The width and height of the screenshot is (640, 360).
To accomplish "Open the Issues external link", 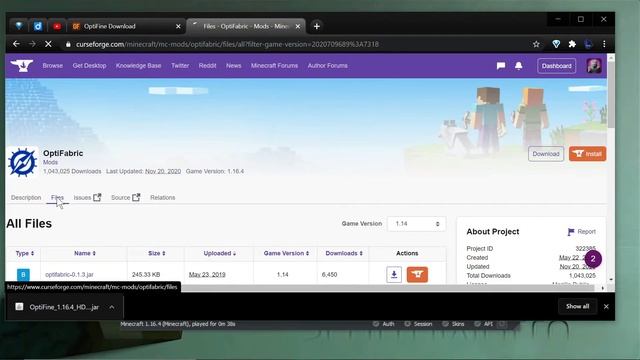I will click(x=87, y=198).
